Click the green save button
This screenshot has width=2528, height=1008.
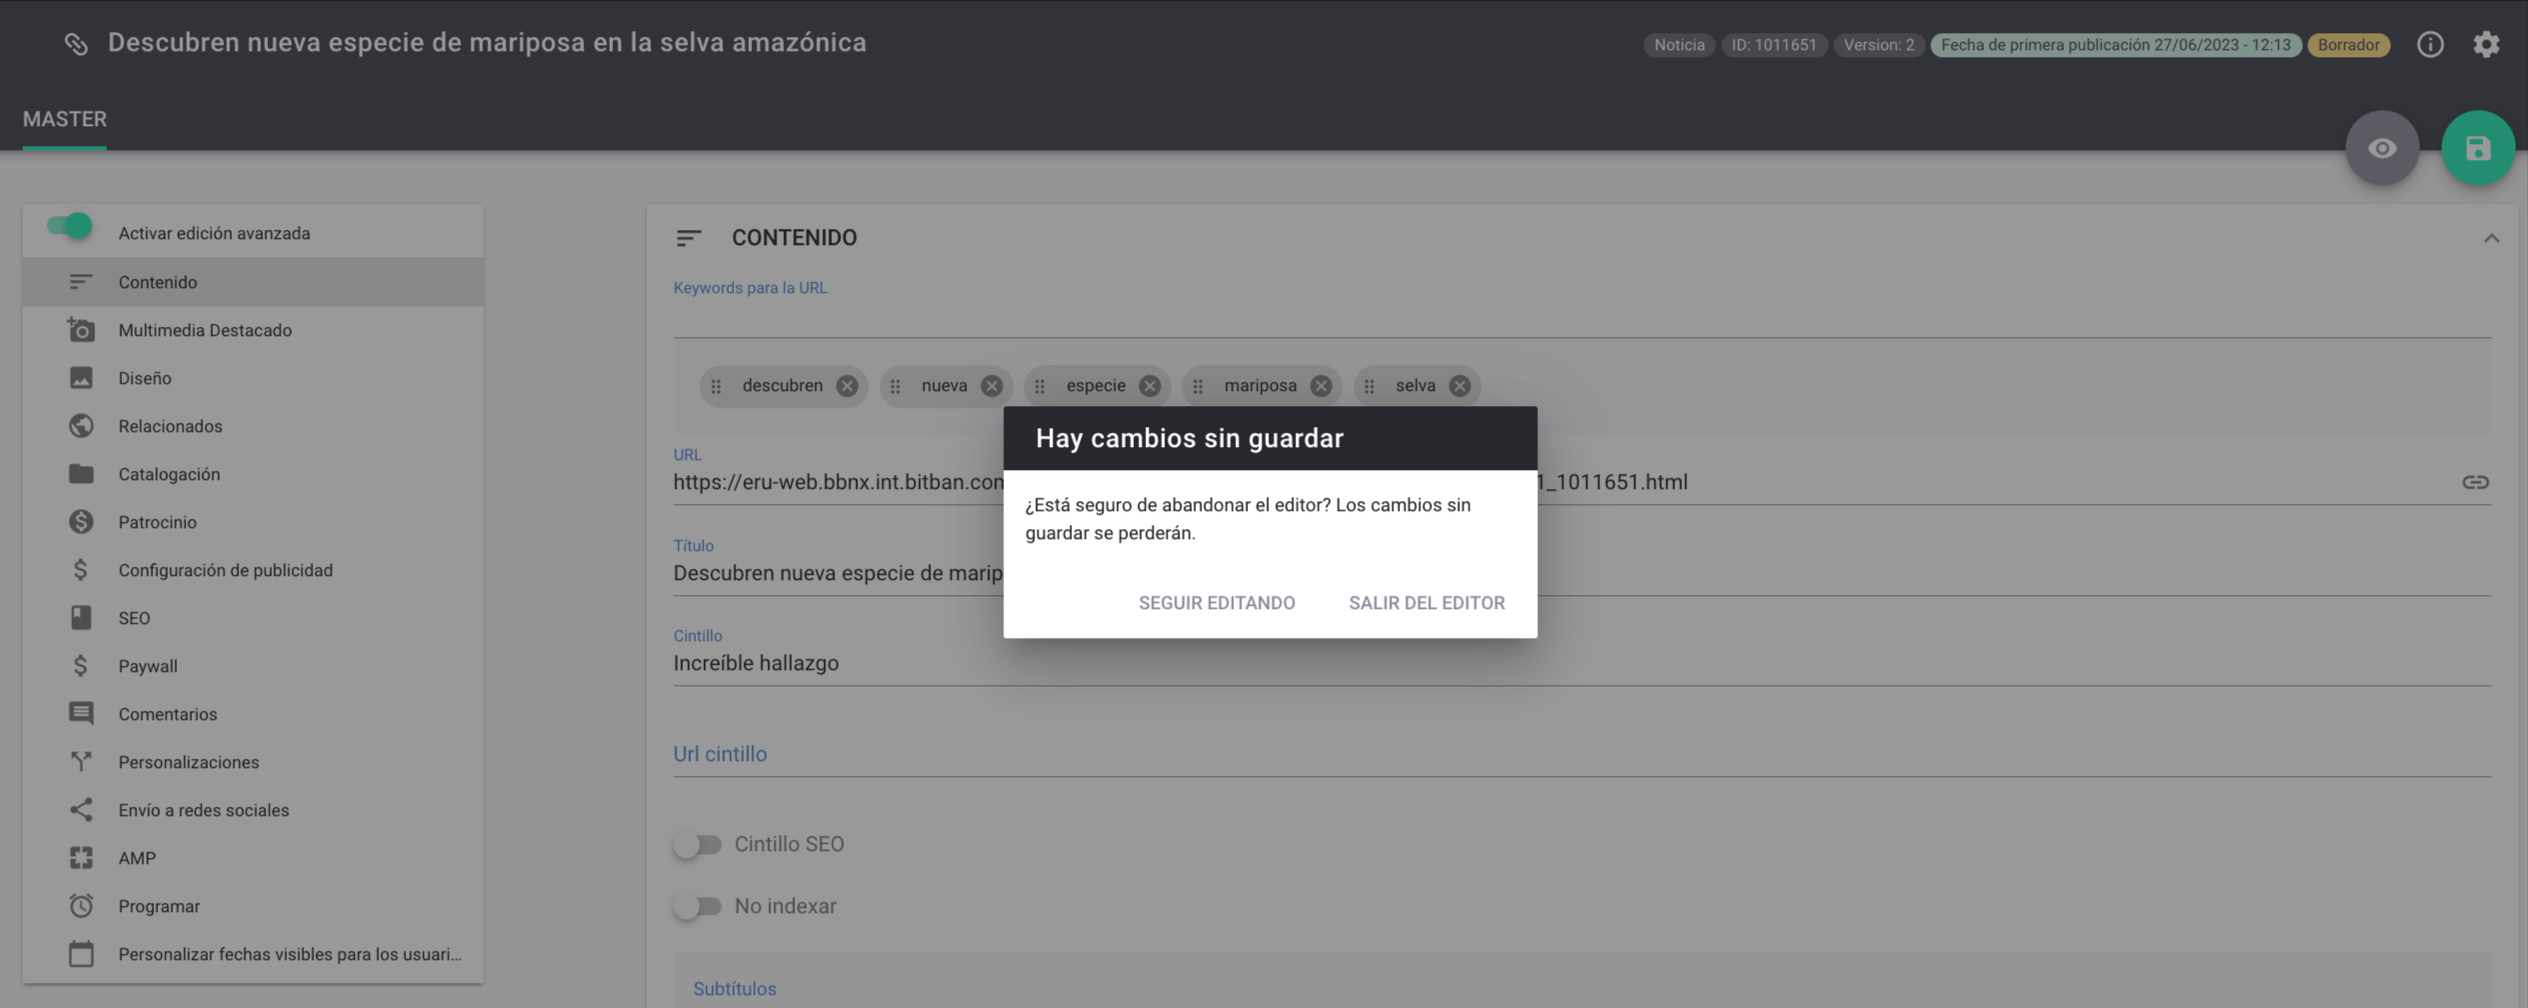(x=2477, y=148)
